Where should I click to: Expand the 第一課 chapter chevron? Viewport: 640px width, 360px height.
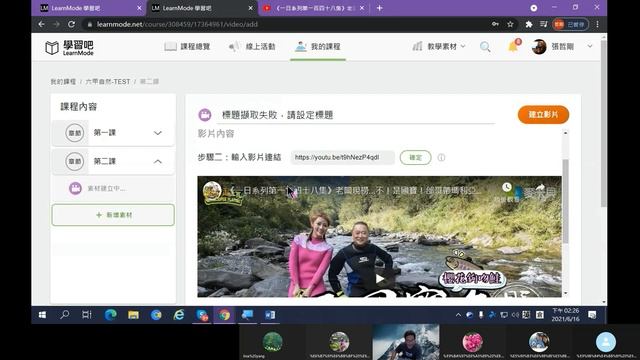(x=158, y=133)
